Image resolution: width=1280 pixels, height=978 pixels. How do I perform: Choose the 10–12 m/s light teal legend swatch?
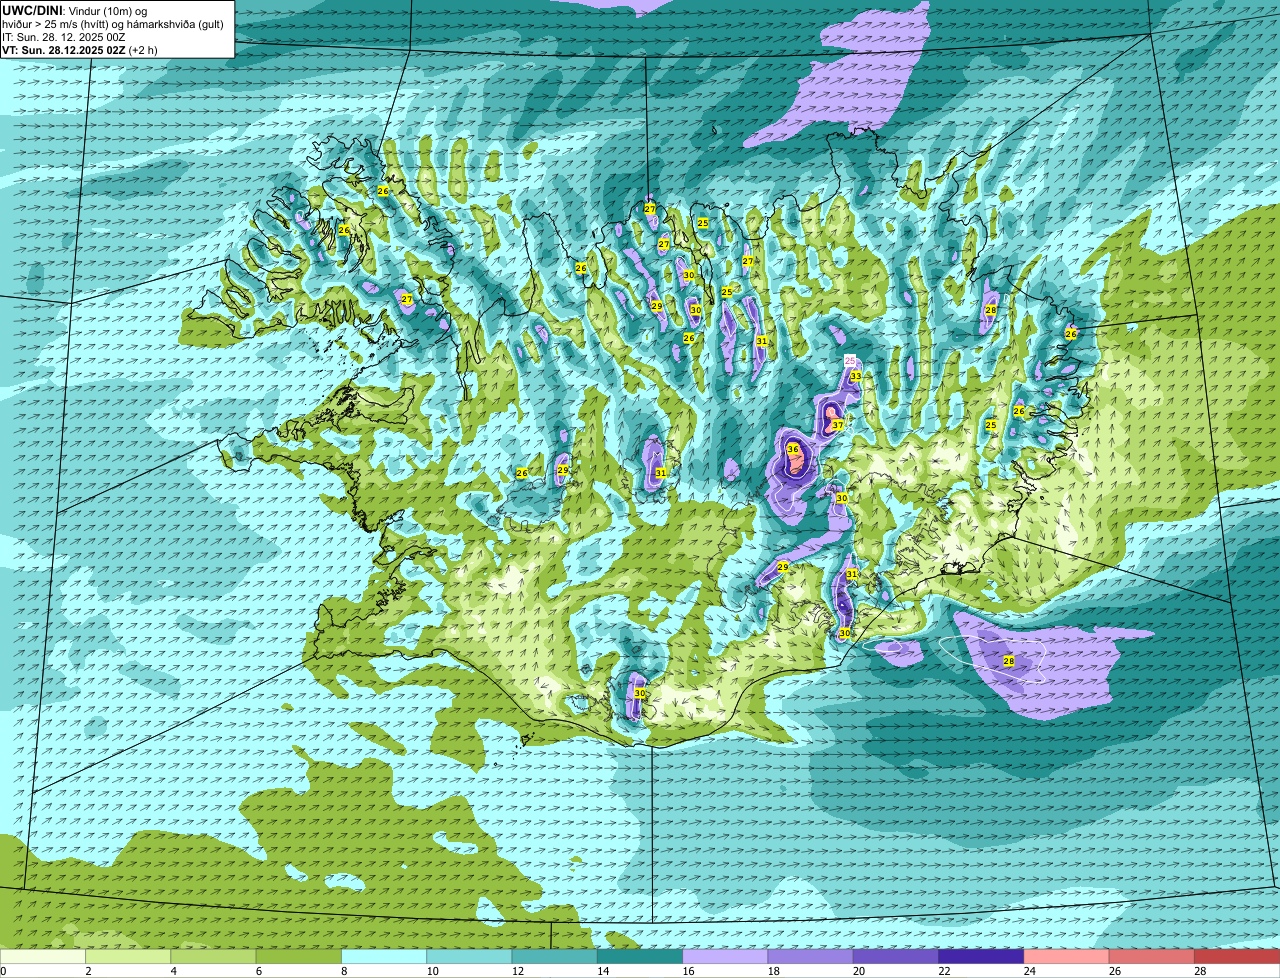tap(469, 957)
